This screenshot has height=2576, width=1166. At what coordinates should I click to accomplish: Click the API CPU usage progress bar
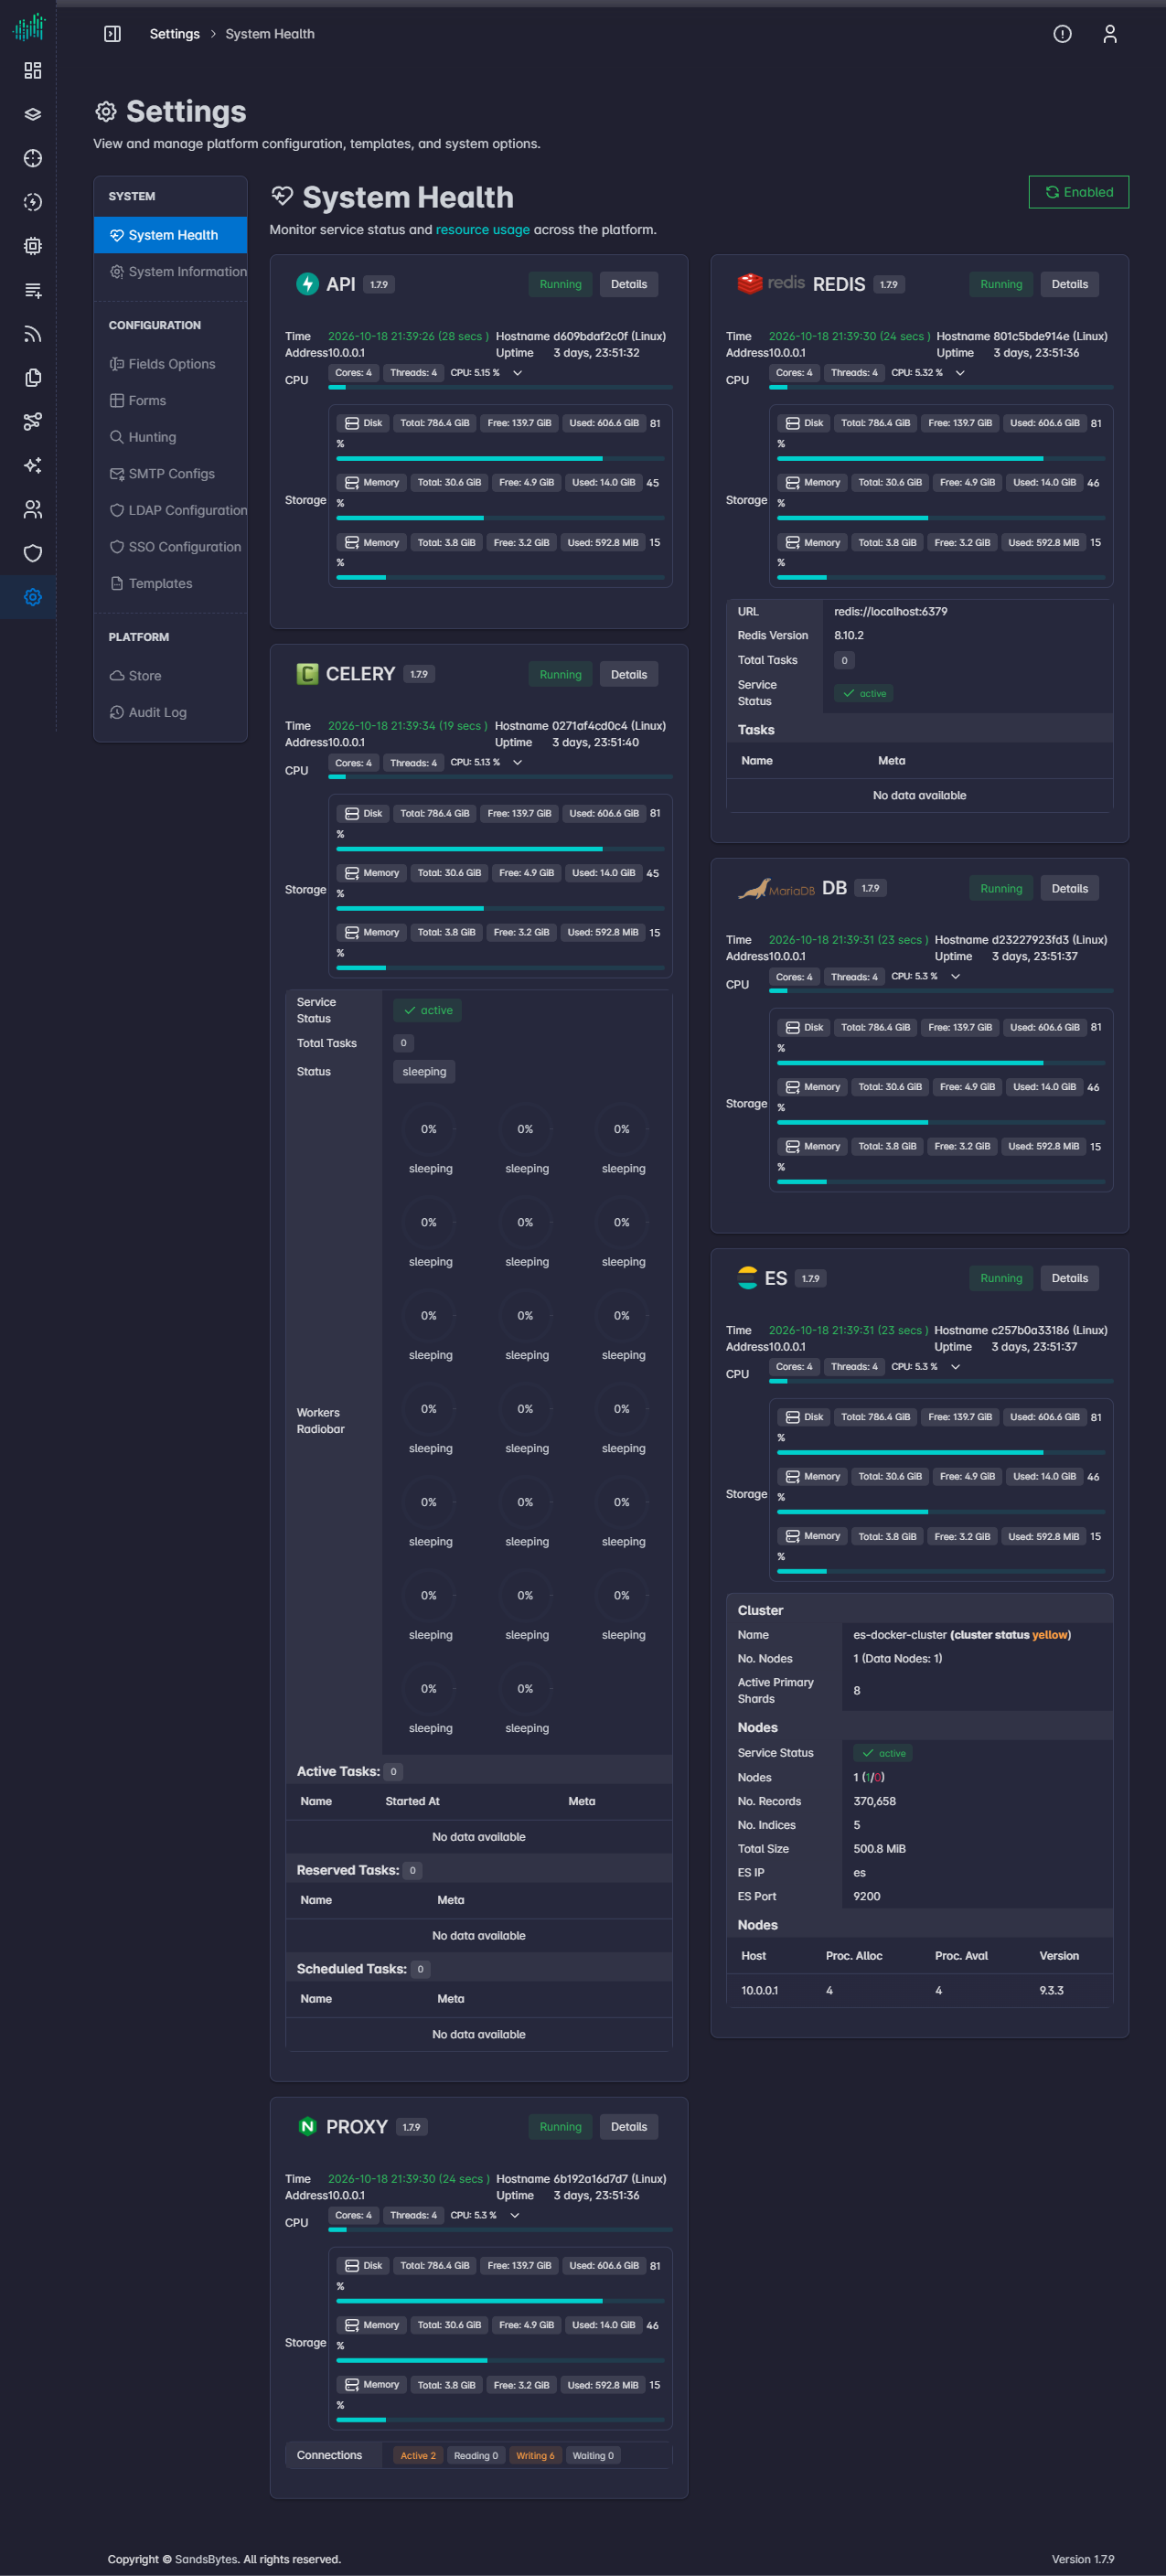pos(500,387)
